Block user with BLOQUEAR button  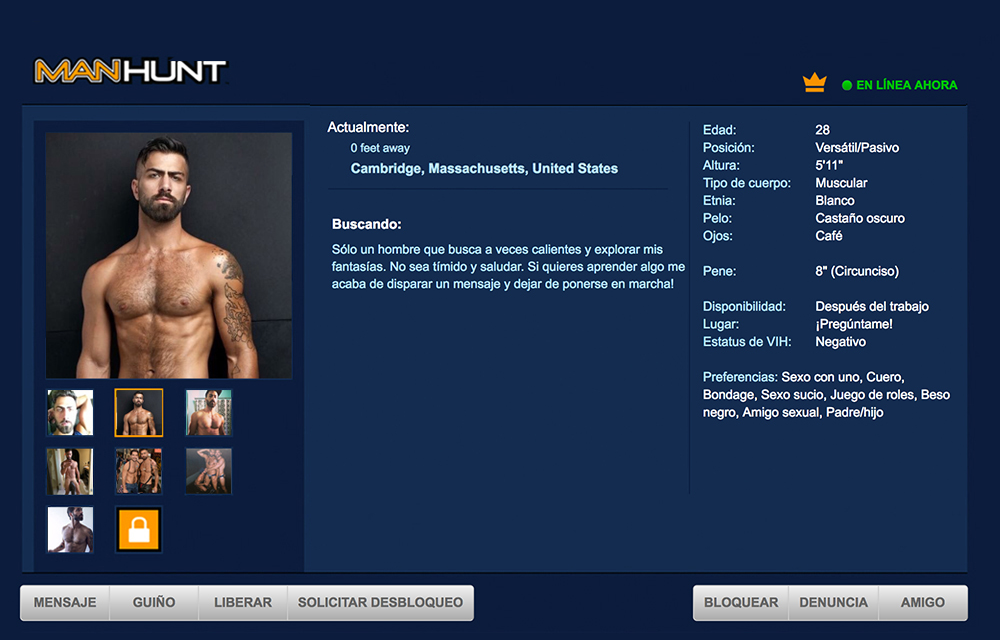(741, 602)
